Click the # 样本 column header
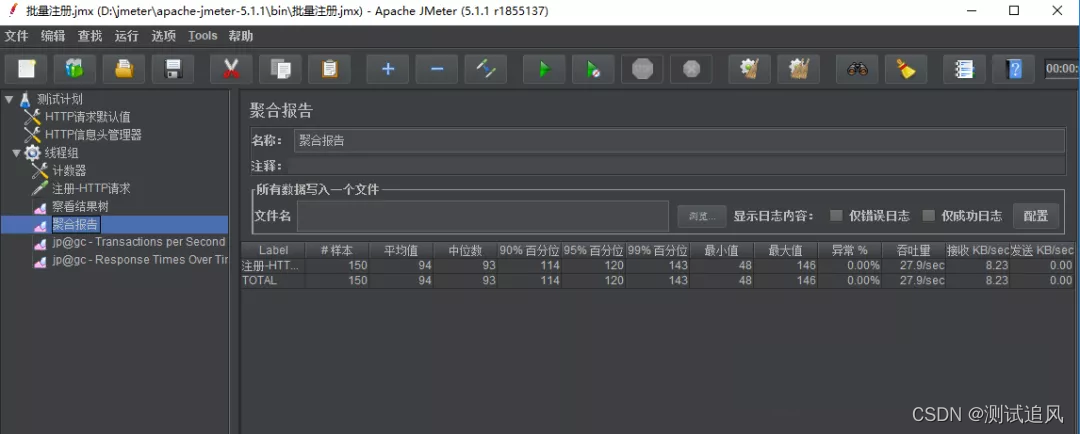The width and height of the screenshot is (1080, 434). 337,250
